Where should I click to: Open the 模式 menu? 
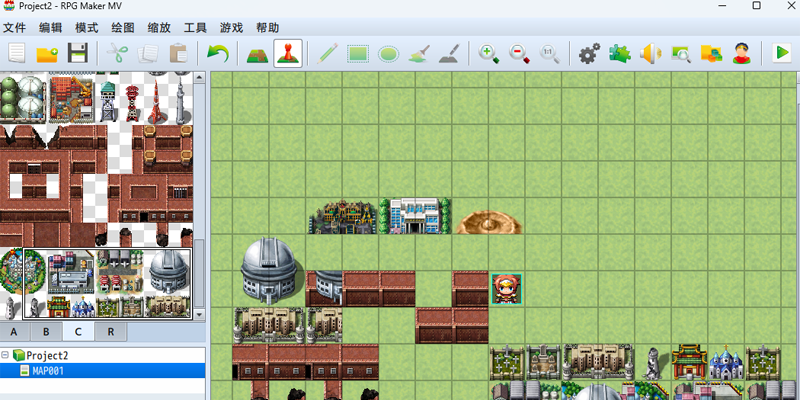pyautogui.click(x=87, y=28)
